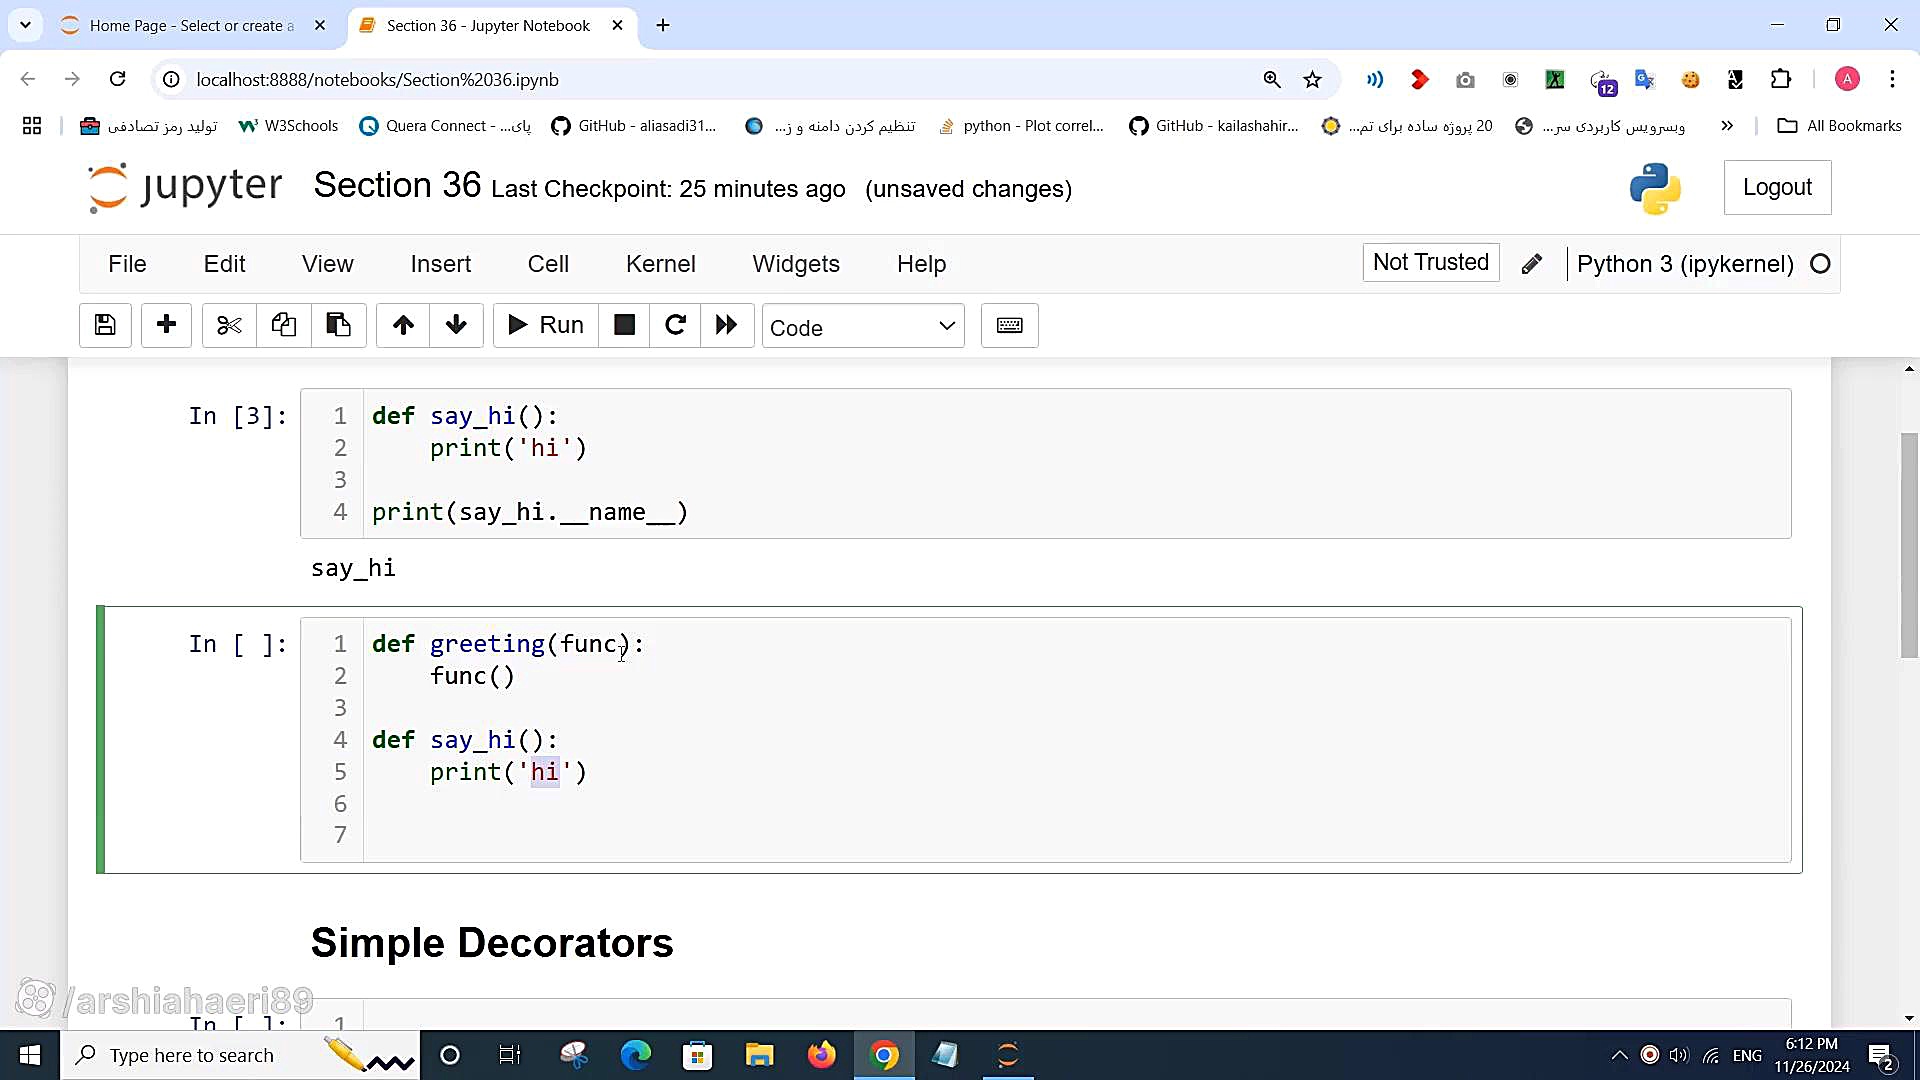Rename the notebook titled Section 36
The image size is (1920, 1080).
tap(397, 186)
